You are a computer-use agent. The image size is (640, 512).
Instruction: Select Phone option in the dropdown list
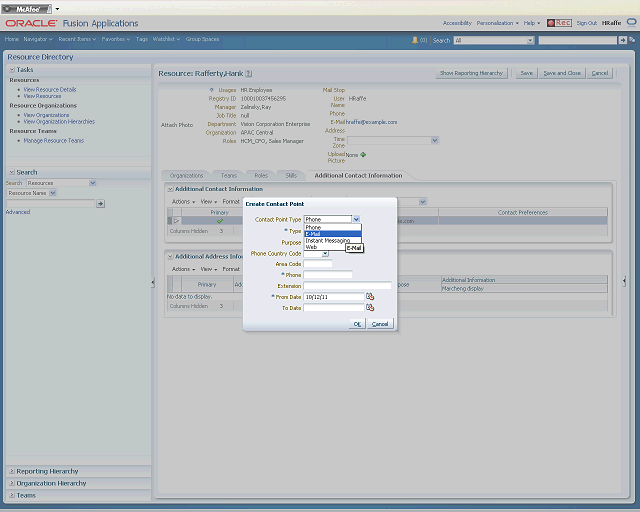(333, 227)
